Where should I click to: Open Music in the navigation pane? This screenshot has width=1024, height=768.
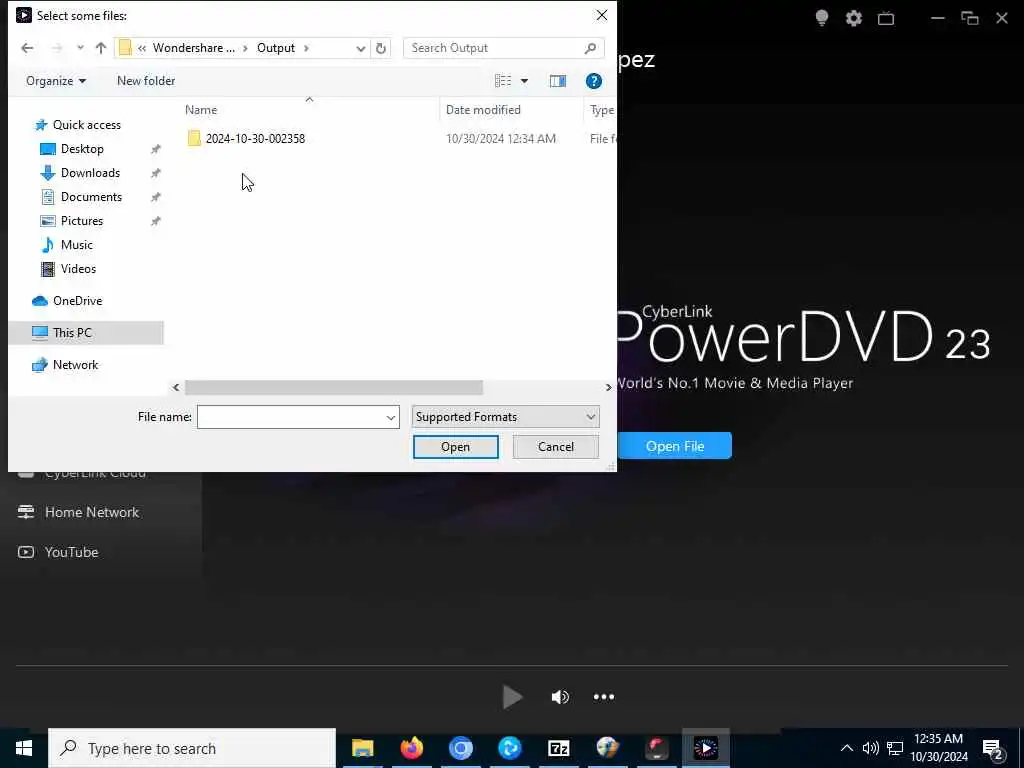point(76,245)
